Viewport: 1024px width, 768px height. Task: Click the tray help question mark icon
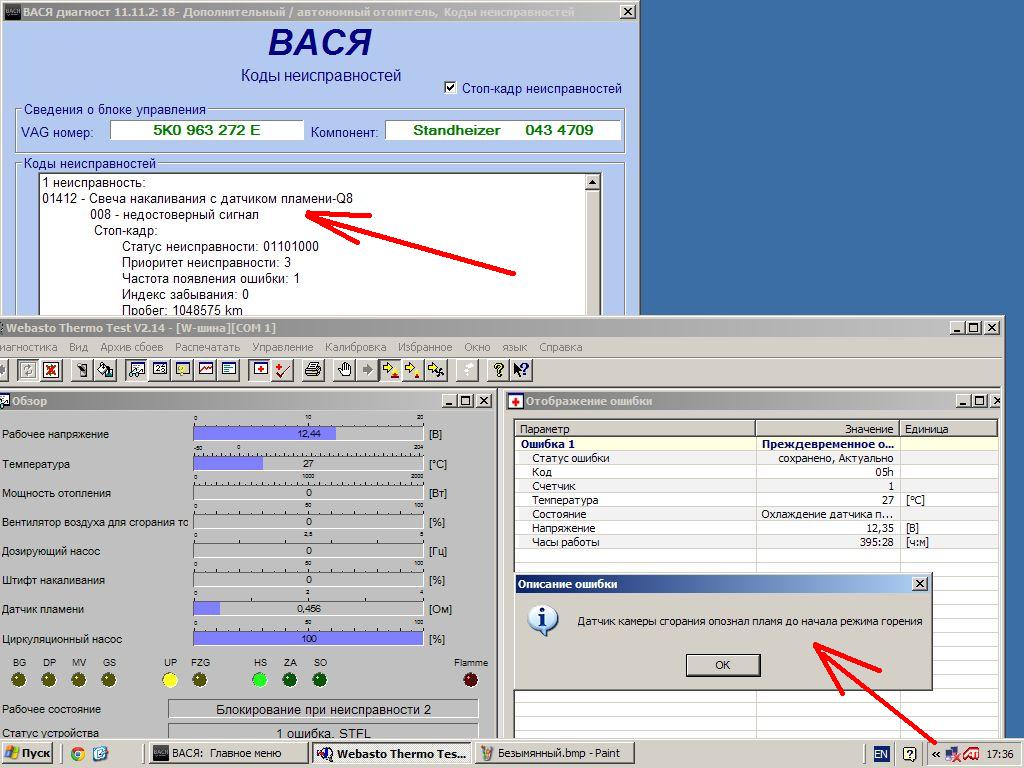(909, 754)
